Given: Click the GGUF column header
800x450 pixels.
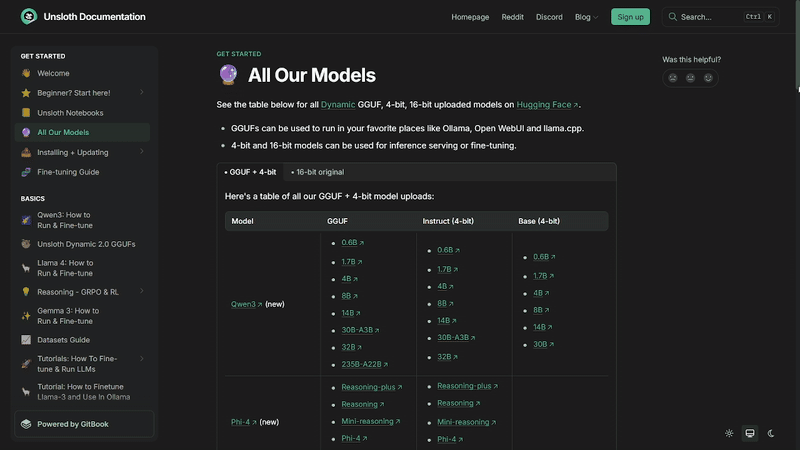Looking at the screenshot, I should [x=337, y=221].
